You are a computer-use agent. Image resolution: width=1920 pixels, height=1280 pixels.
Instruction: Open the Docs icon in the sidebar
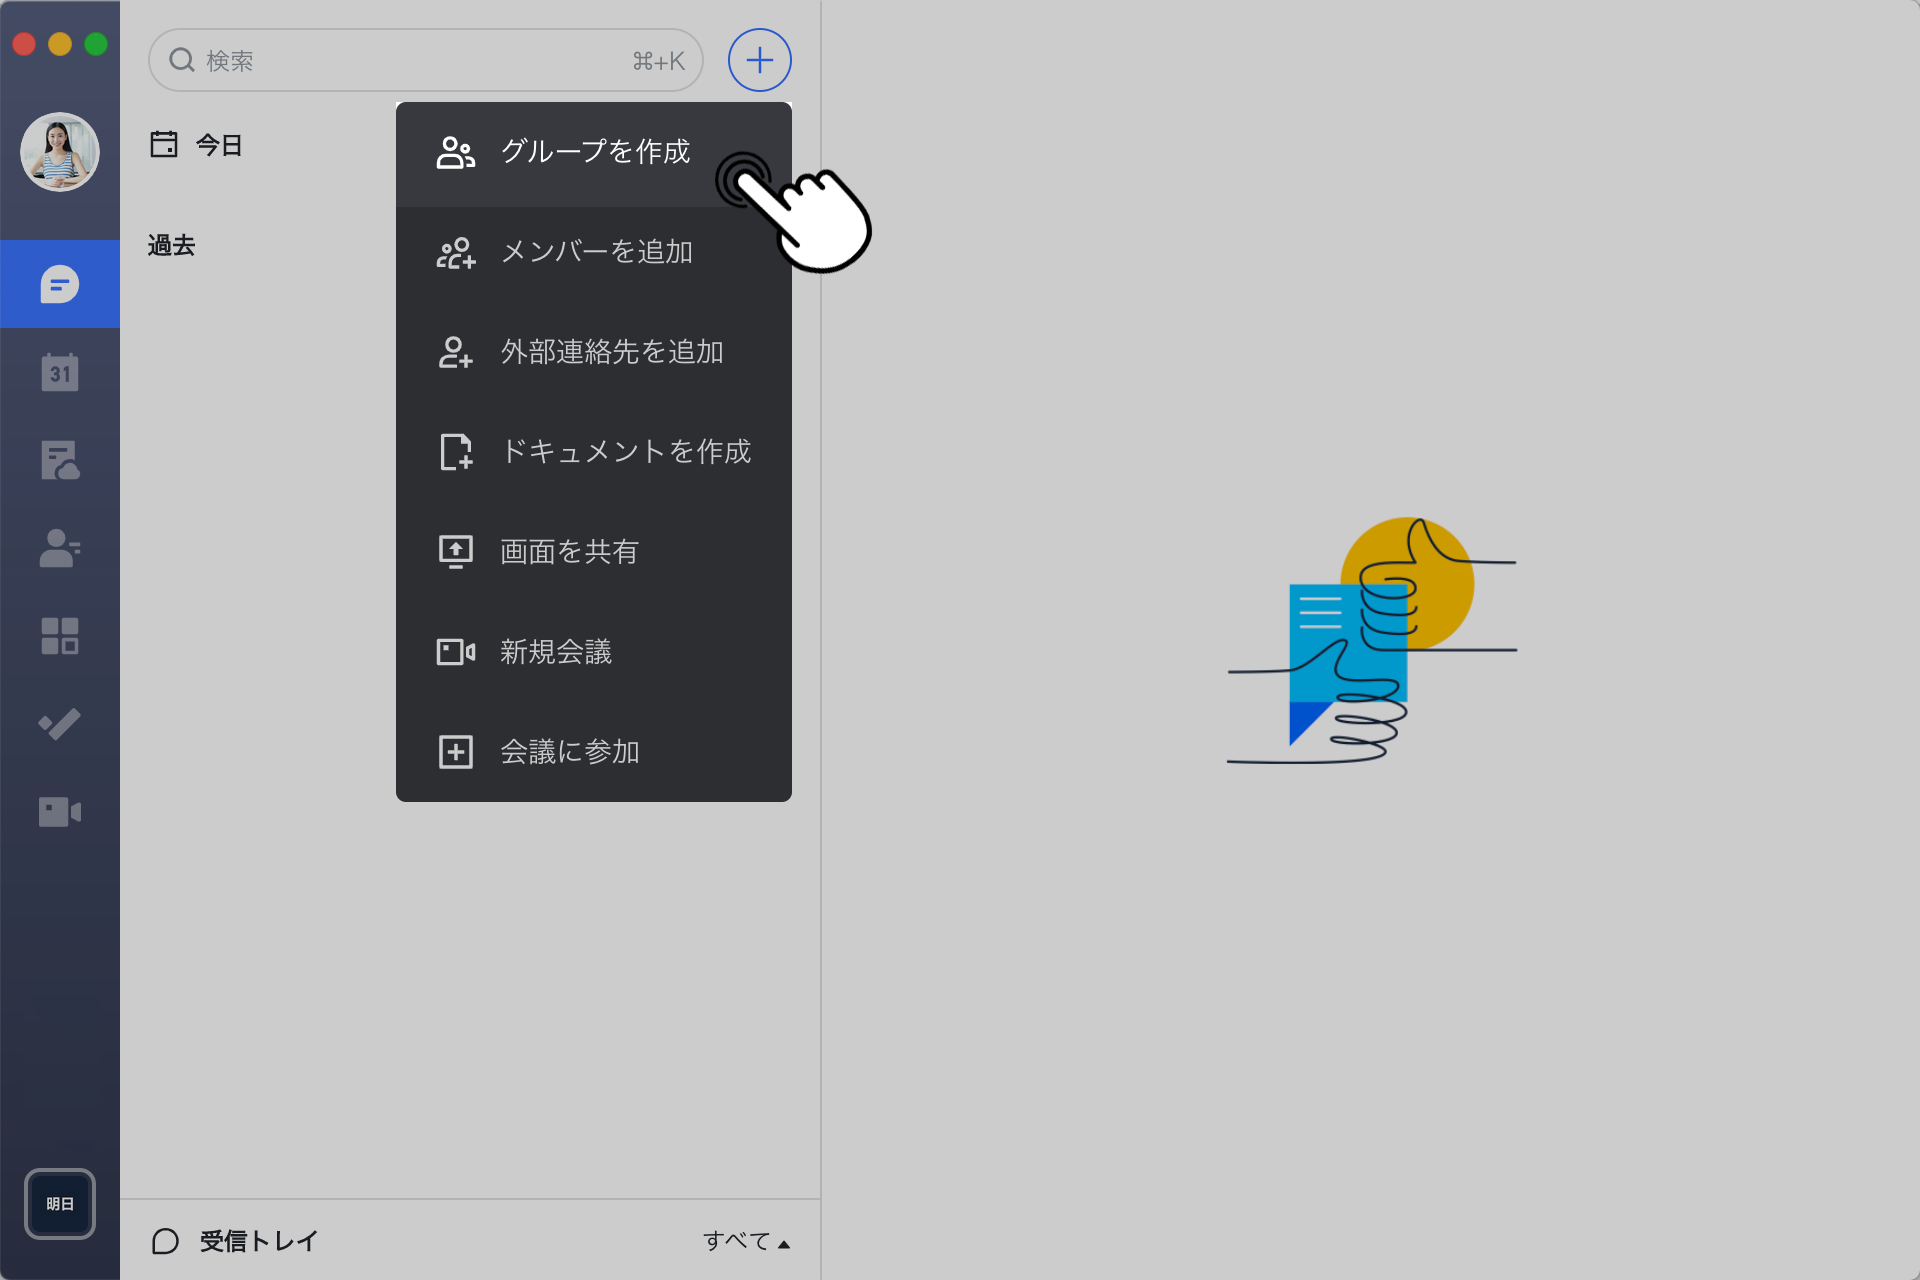coord(60,460)
